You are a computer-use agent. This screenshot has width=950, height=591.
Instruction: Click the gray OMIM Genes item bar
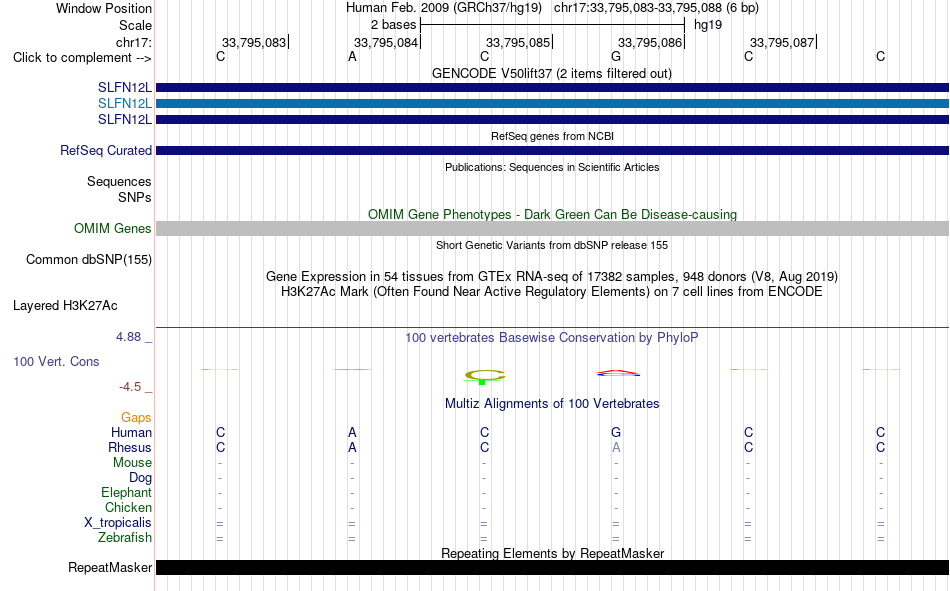coord(552,229)
